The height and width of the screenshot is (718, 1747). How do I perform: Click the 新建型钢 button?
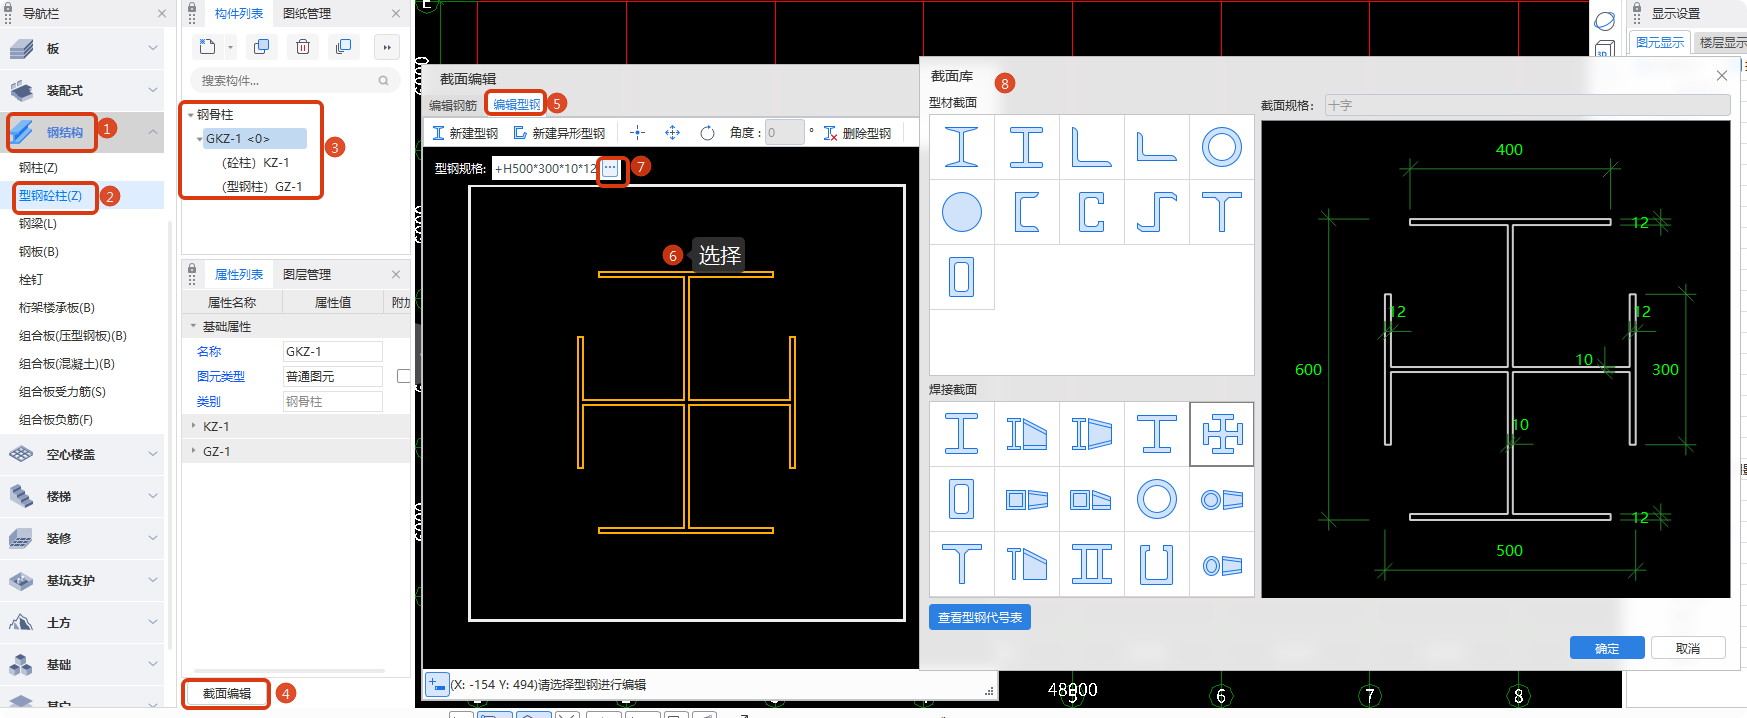tap(465, 133)
